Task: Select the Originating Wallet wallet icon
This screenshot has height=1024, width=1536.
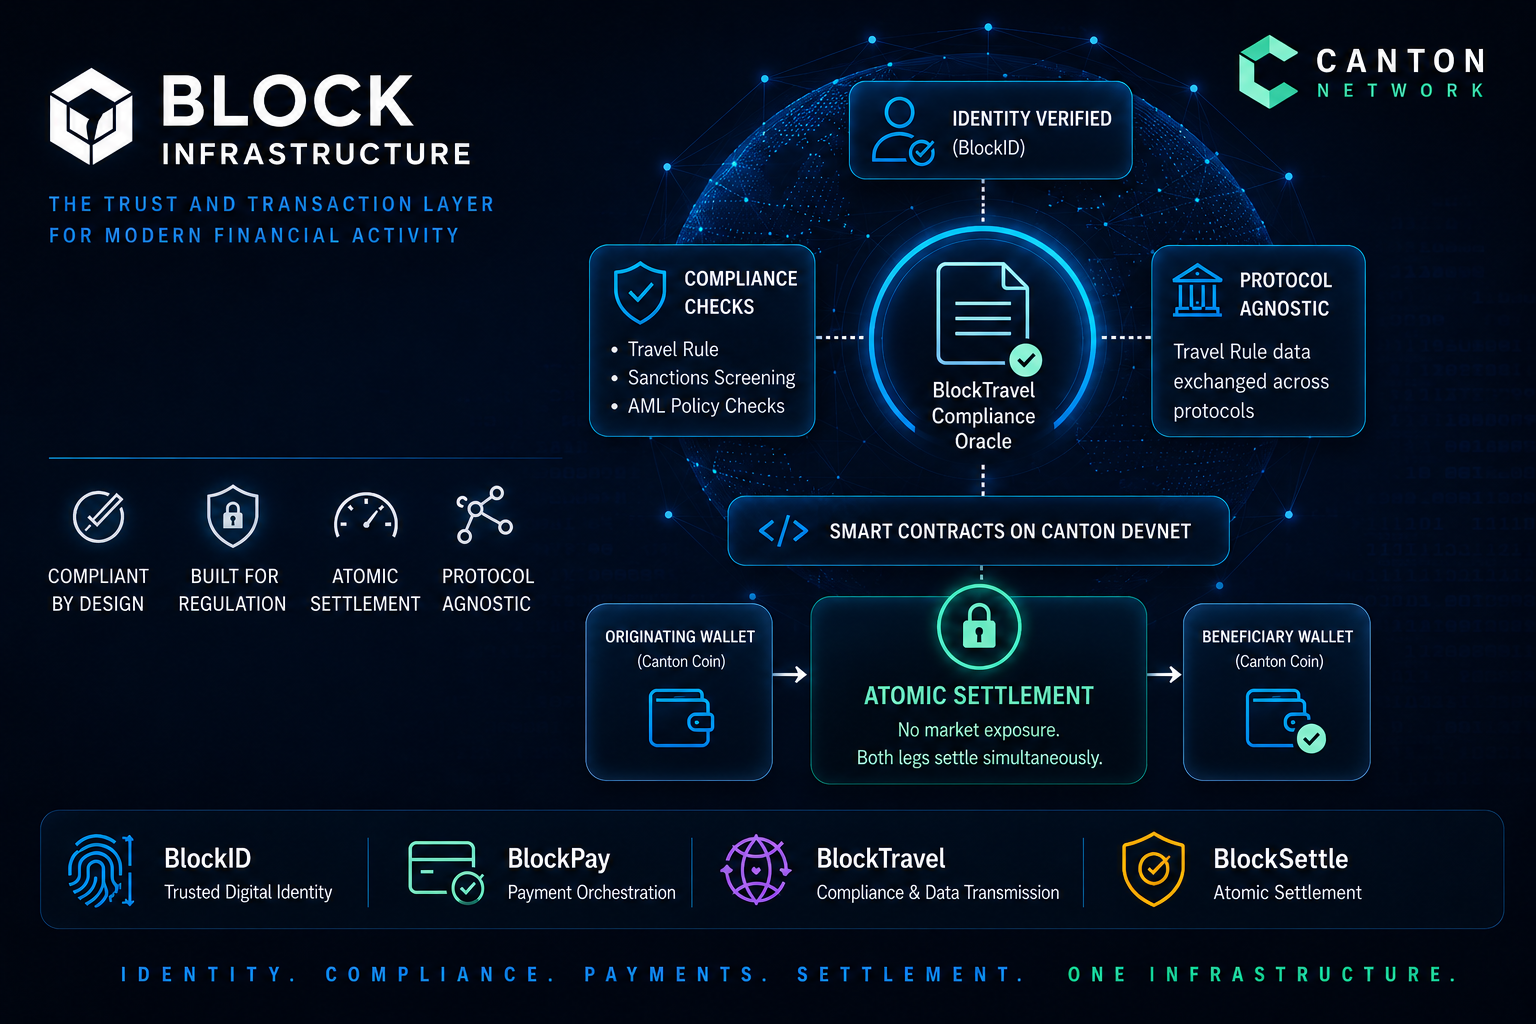Action: coord(681,719)
